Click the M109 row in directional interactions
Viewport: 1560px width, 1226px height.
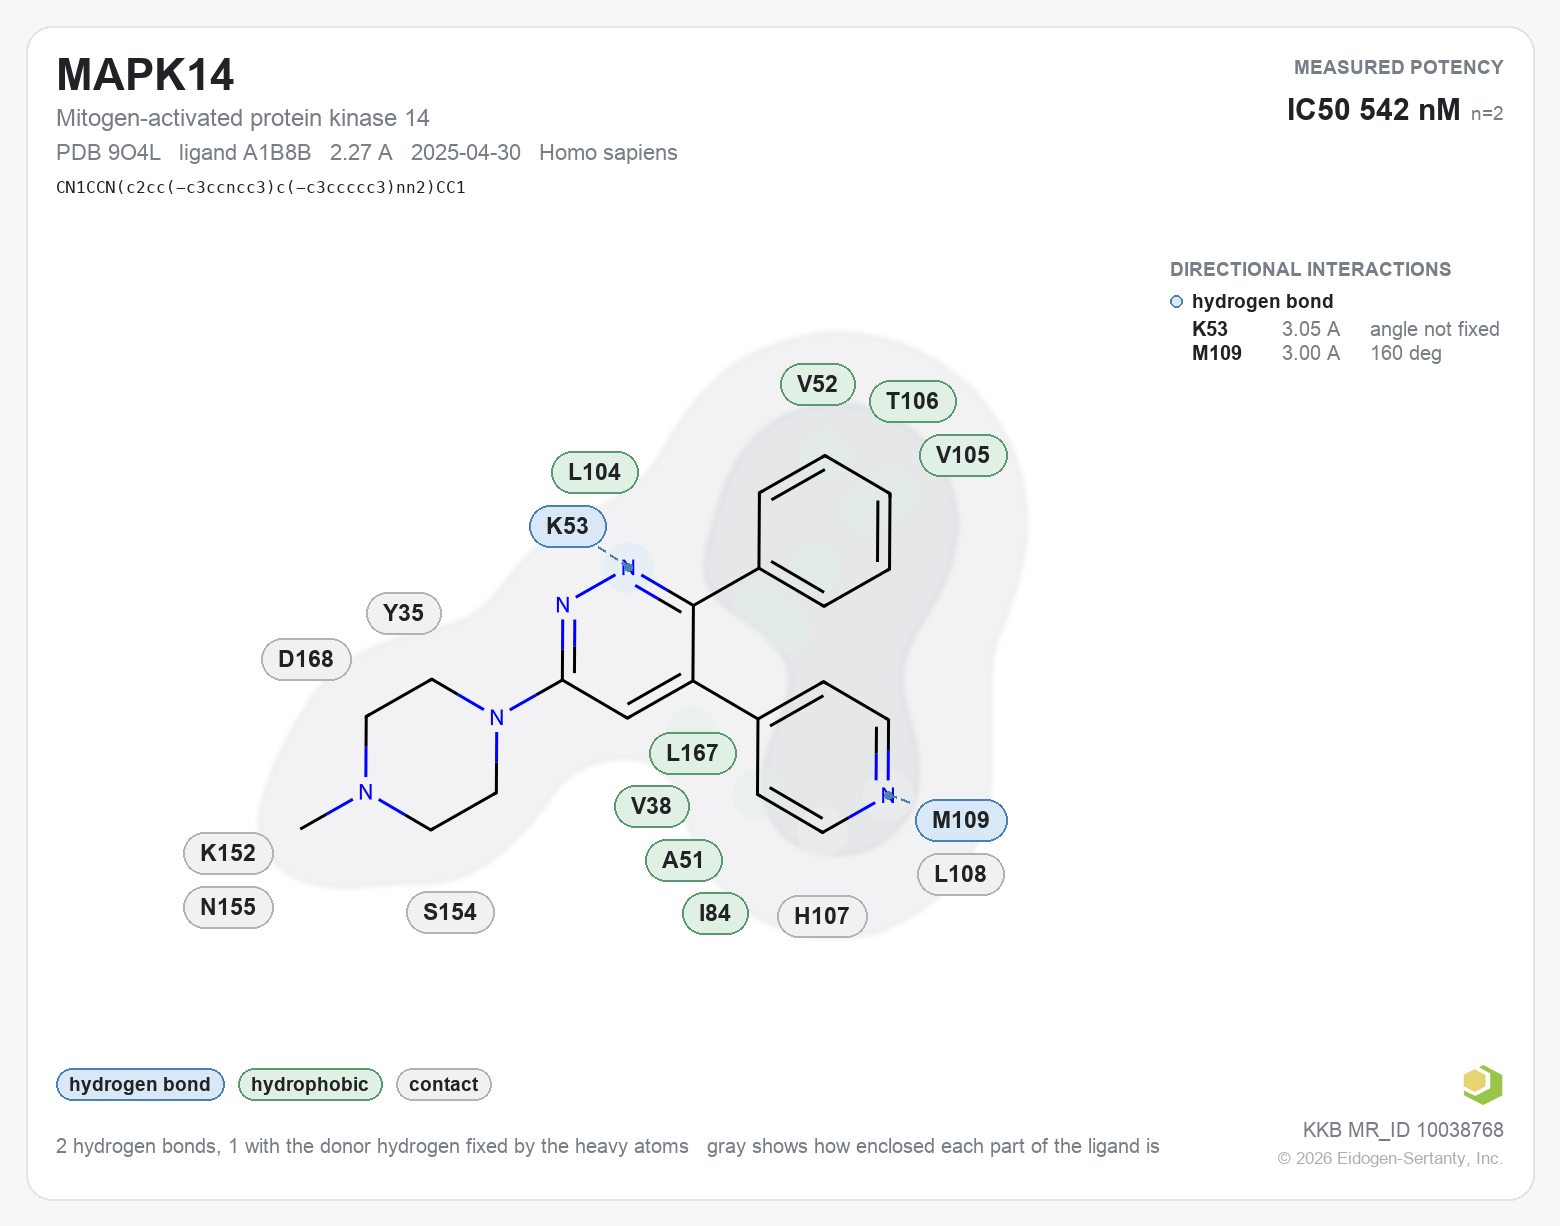[x=1316, y=353]
